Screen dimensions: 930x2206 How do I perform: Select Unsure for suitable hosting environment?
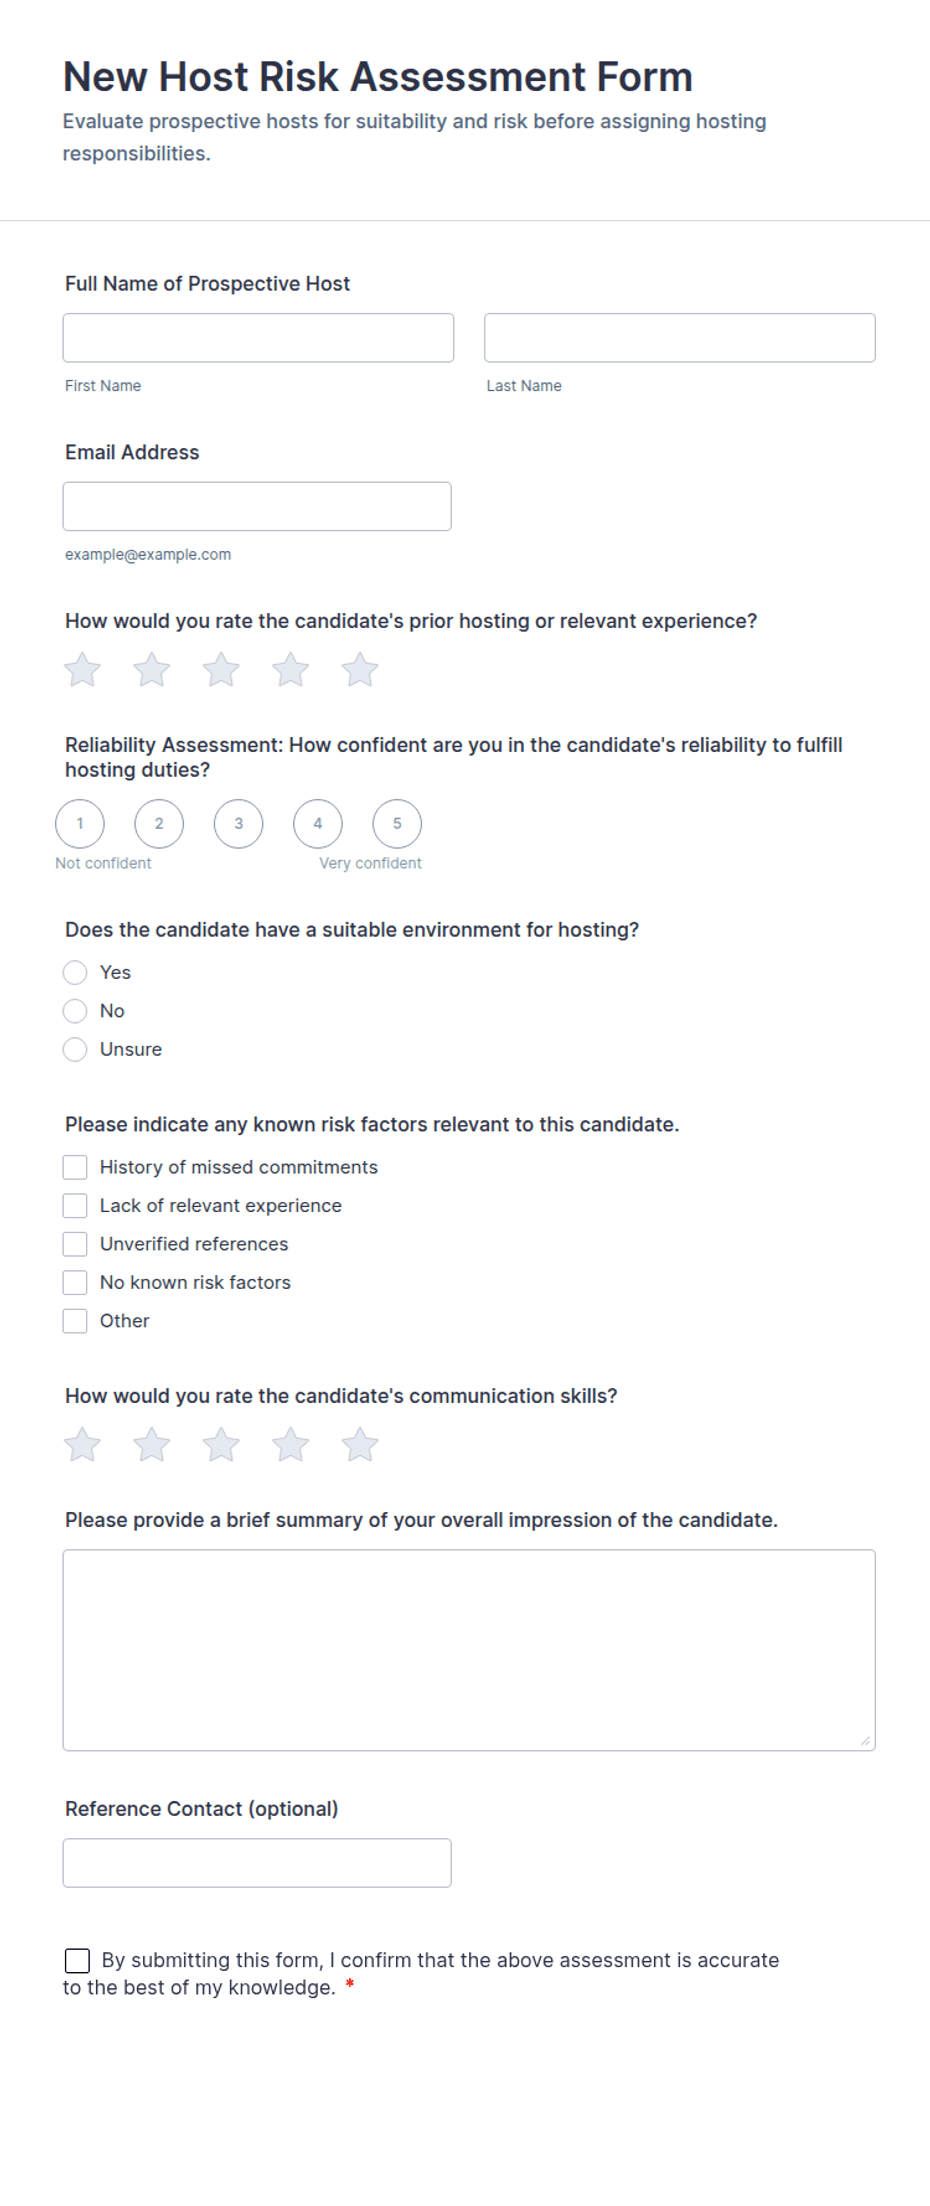[75, 1050]
